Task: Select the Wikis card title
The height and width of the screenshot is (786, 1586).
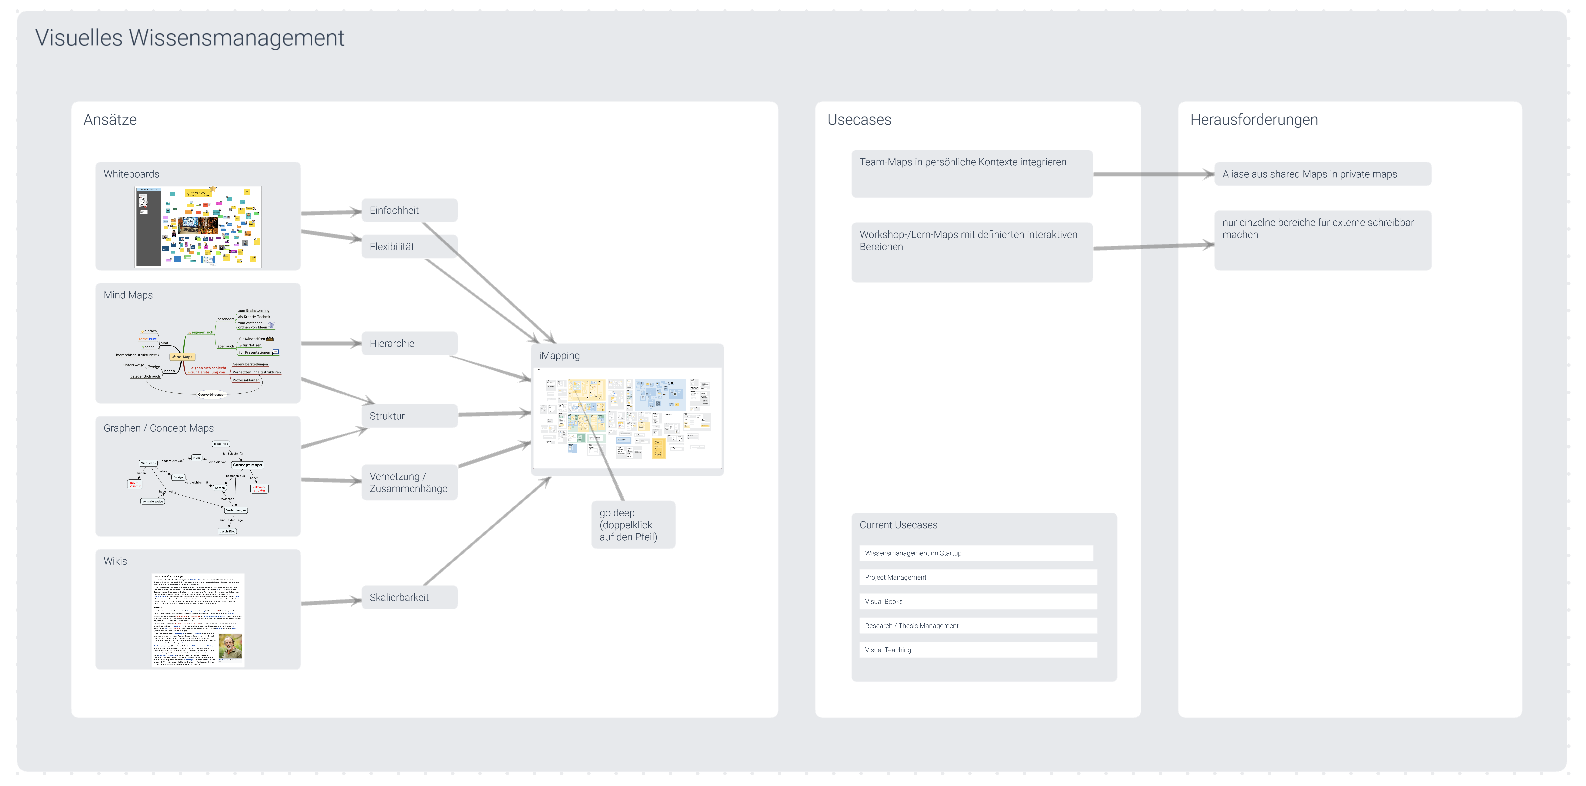Action: 115,561
